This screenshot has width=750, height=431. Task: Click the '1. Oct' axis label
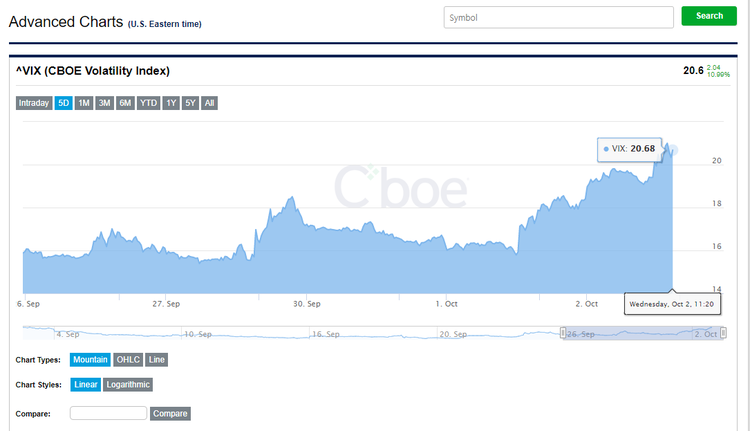(446, 304)
